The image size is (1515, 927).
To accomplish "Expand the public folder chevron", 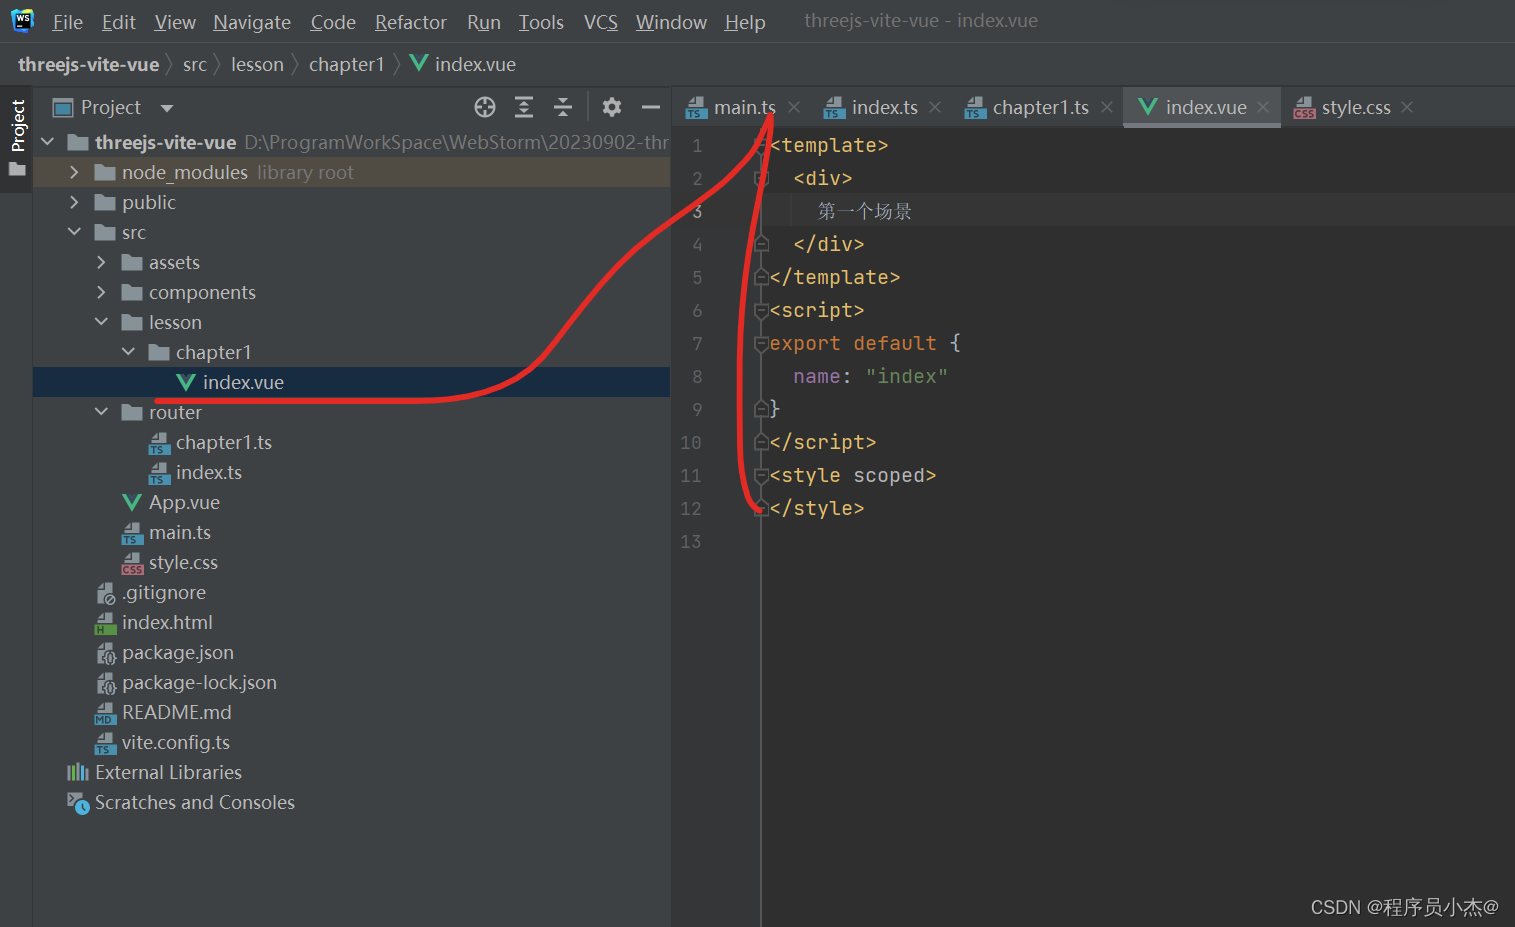I will pos(74,202).
